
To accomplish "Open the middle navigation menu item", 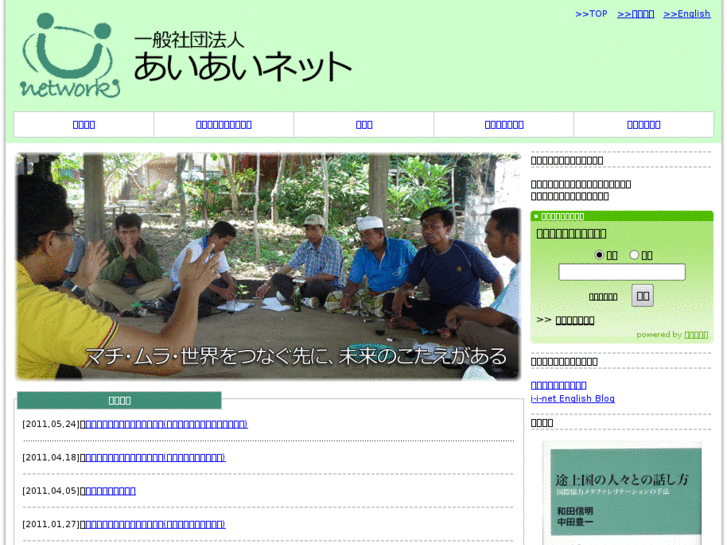I will [x=364, y=125].
